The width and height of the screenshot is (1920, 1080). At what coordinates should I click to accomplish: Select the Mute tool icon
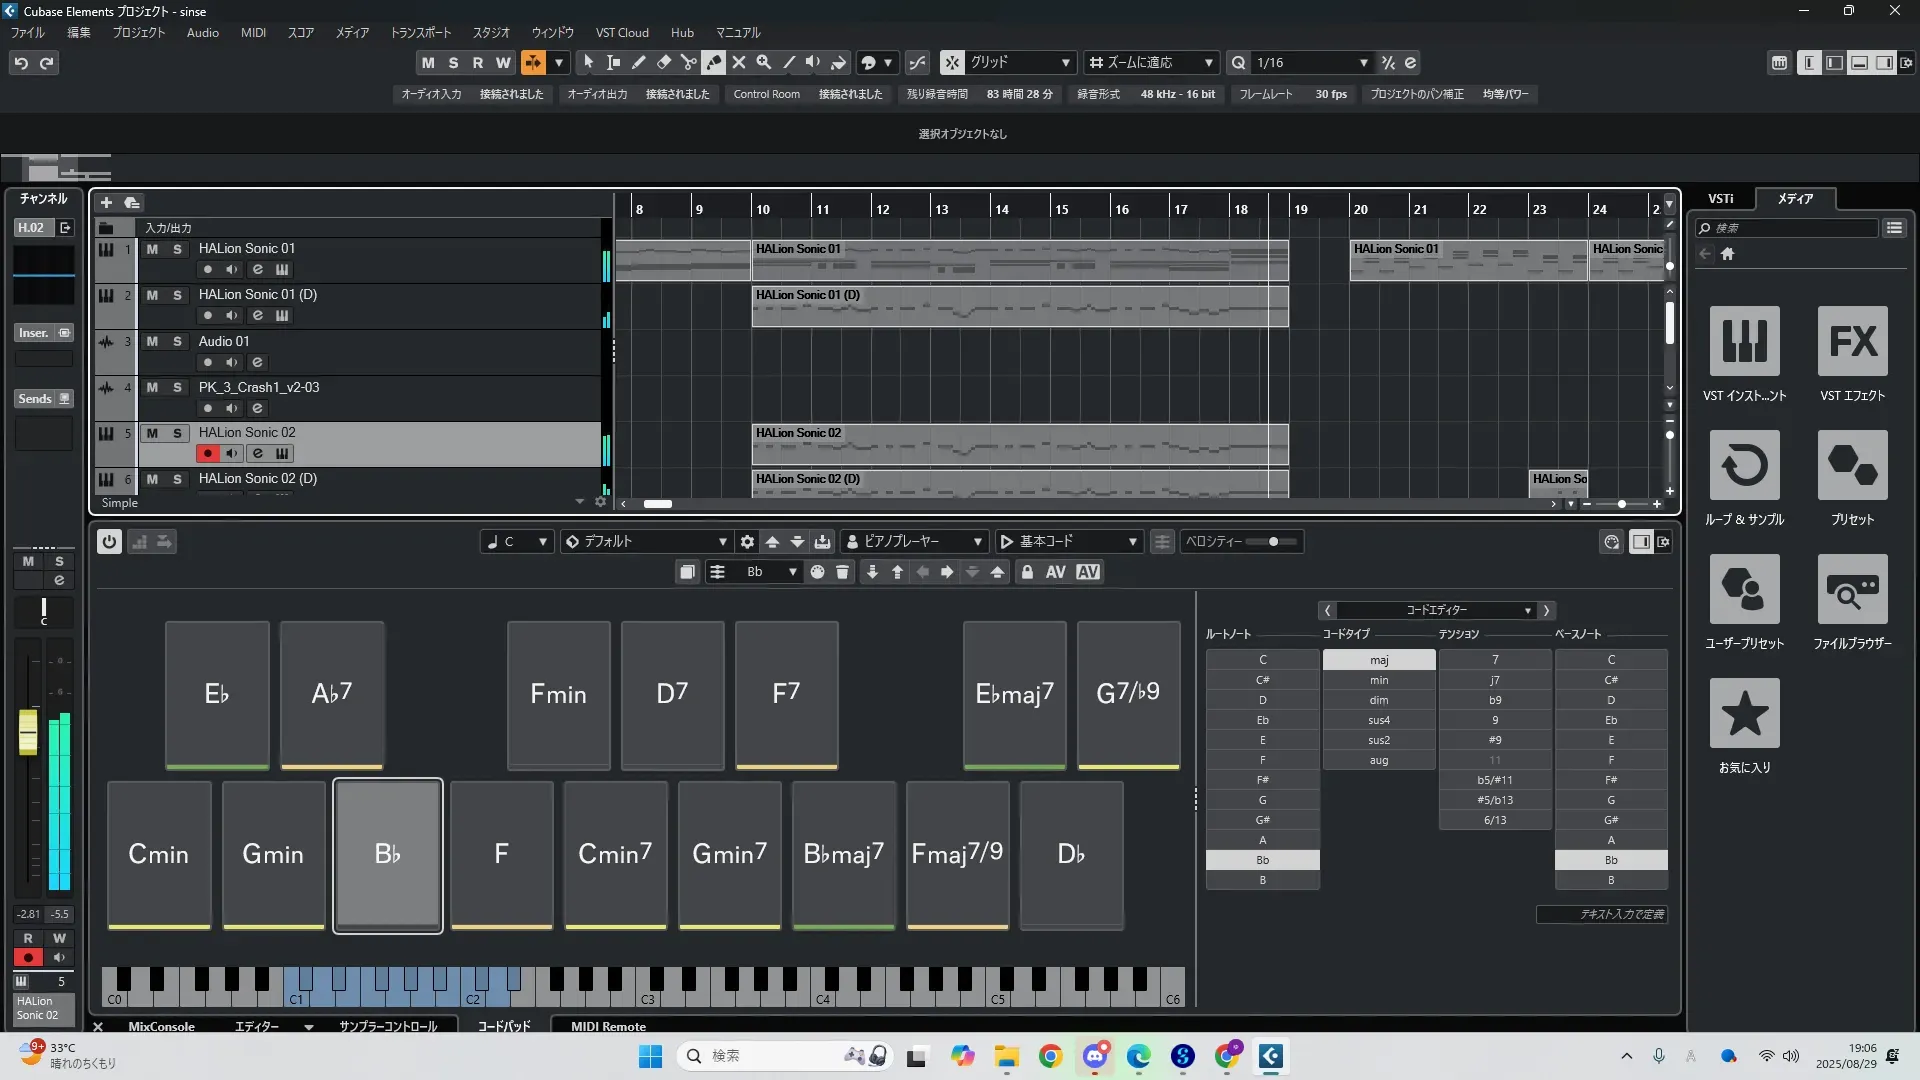point(739,62)
